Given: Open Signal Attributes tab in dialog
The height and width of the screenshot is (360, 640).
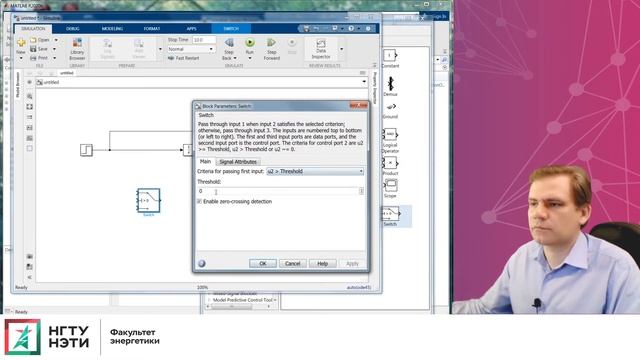Looking at the screenshot, I should (238, 162).
